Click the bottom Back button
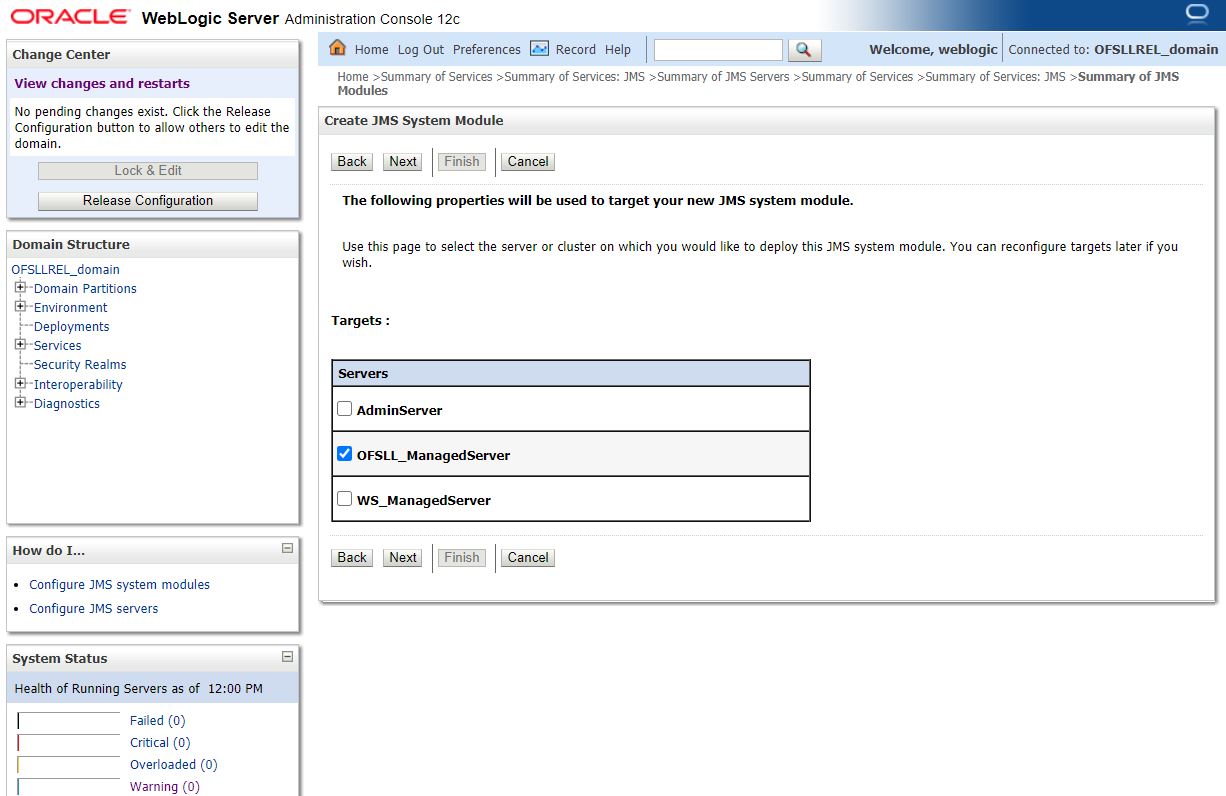Image resolution: width=1226 pixels, height=796 pixels. (352, 557)
